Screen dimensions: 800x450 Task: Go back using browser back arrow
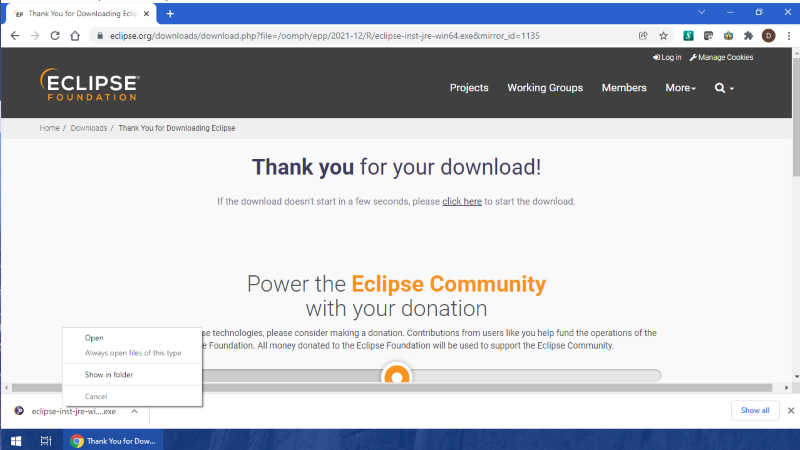15,36
